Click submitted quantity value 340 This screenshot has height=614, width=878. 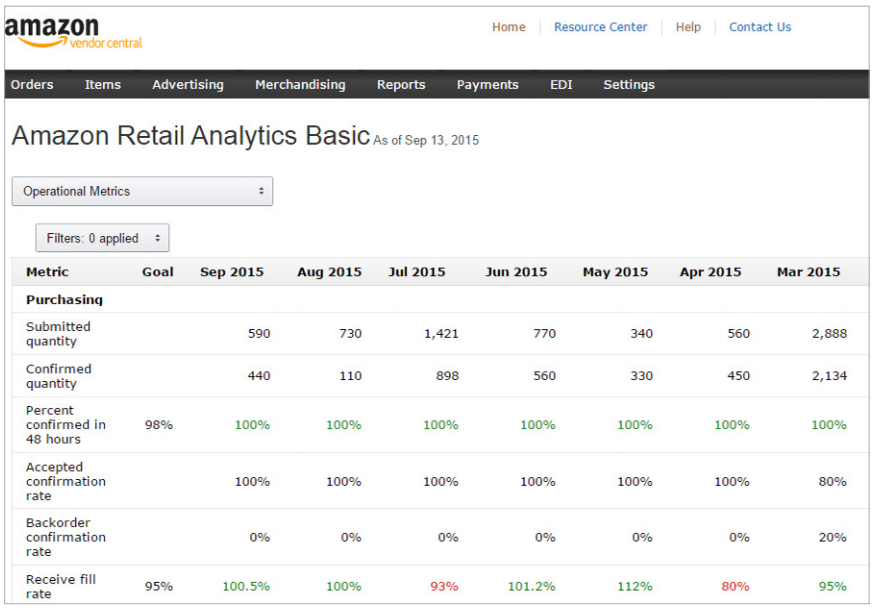pyautogui.click(x=641, y=334)
